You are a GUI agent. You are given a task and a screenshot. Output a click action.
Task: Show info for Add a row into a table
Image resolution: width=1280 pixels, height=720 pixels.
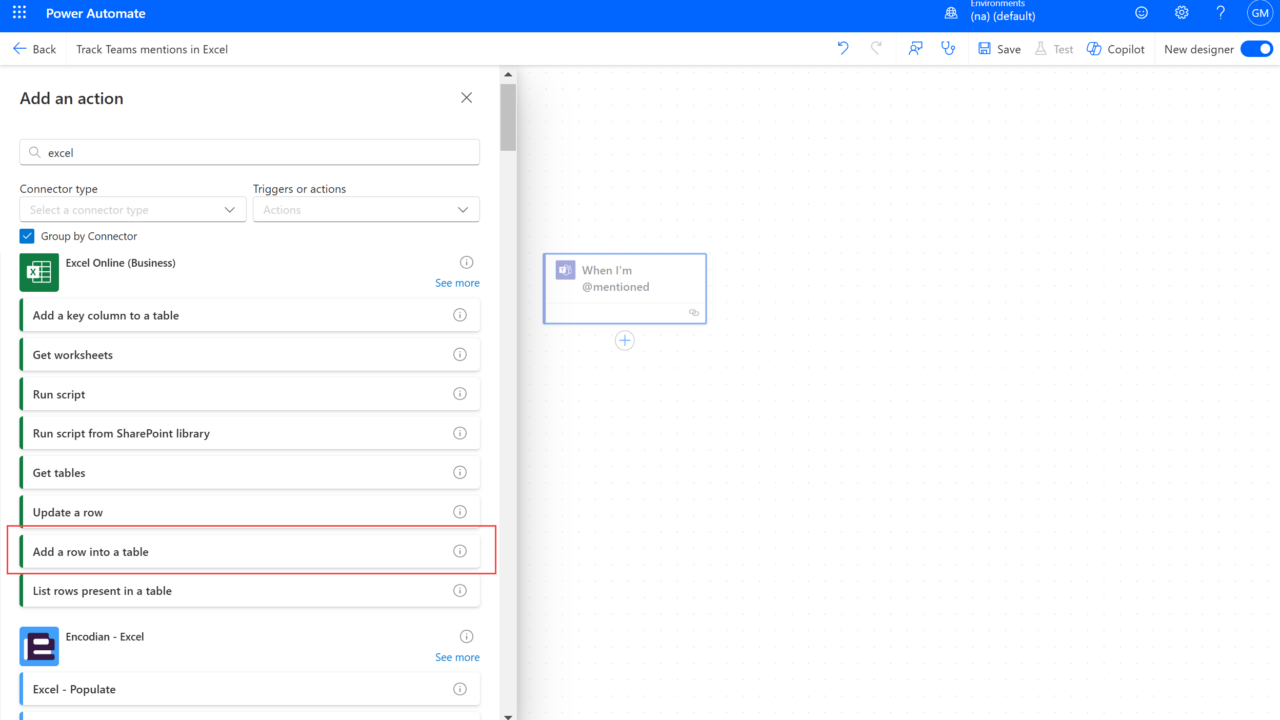[x=460, y=551]
